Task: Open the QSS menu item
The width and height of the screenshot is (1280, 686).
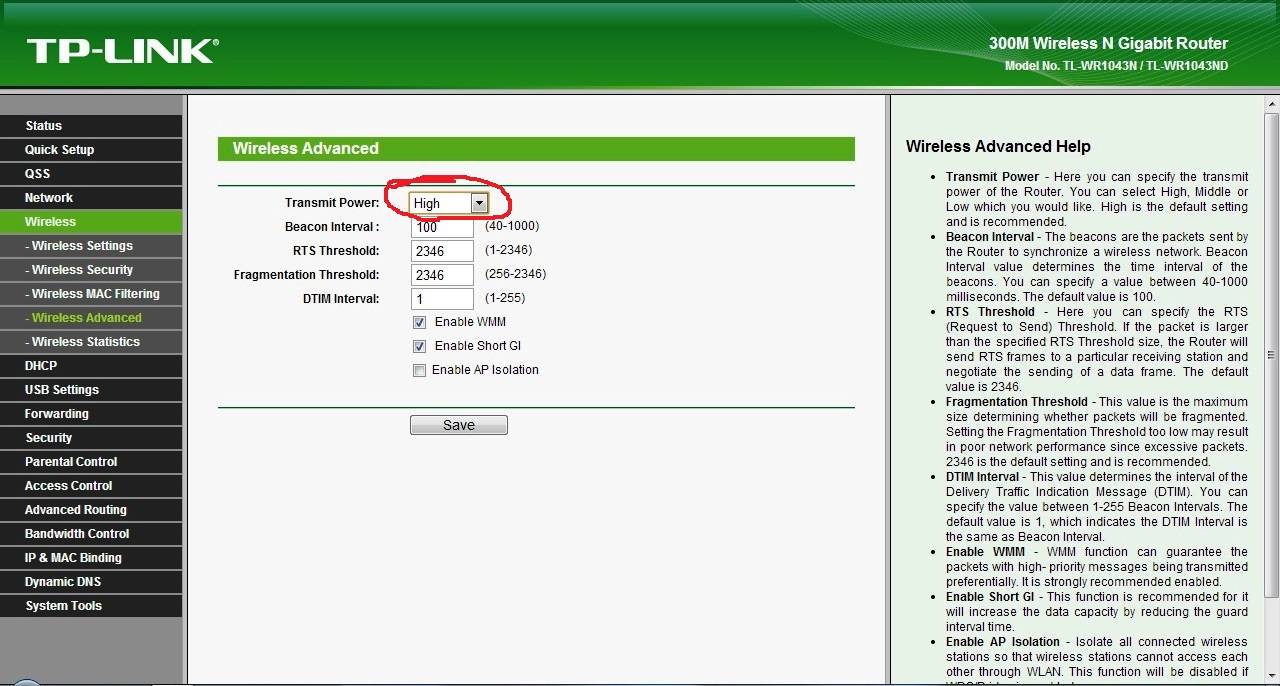Action: coord(91,174)
